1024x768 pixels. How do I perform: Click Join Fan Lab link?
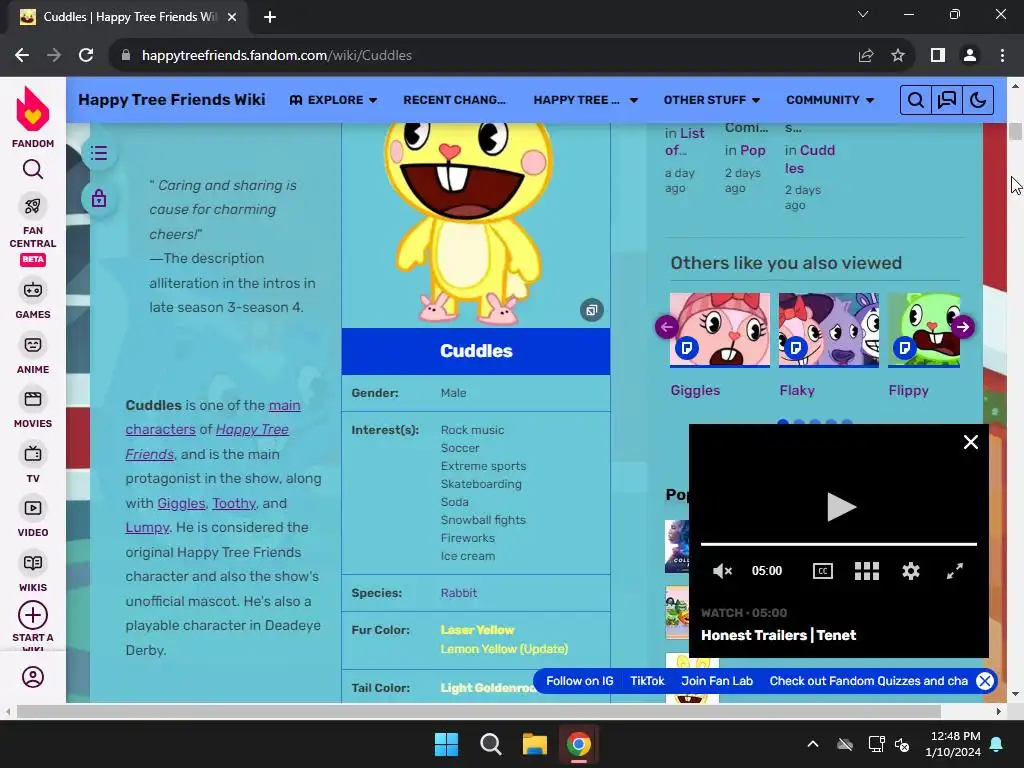click(x=717, y=681)
